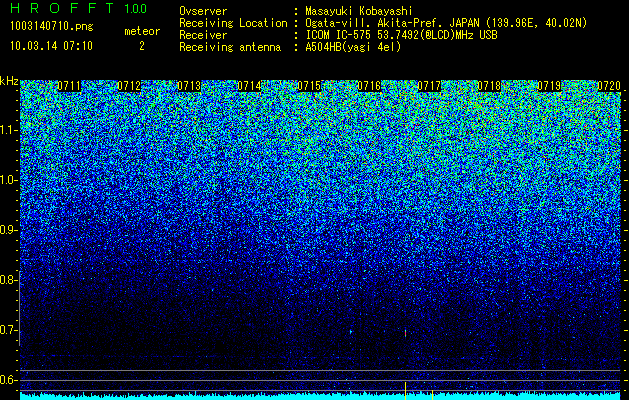629x400 pixels.
Task: Click the 0.6 kHz axis label
Action: coord(8,380)
